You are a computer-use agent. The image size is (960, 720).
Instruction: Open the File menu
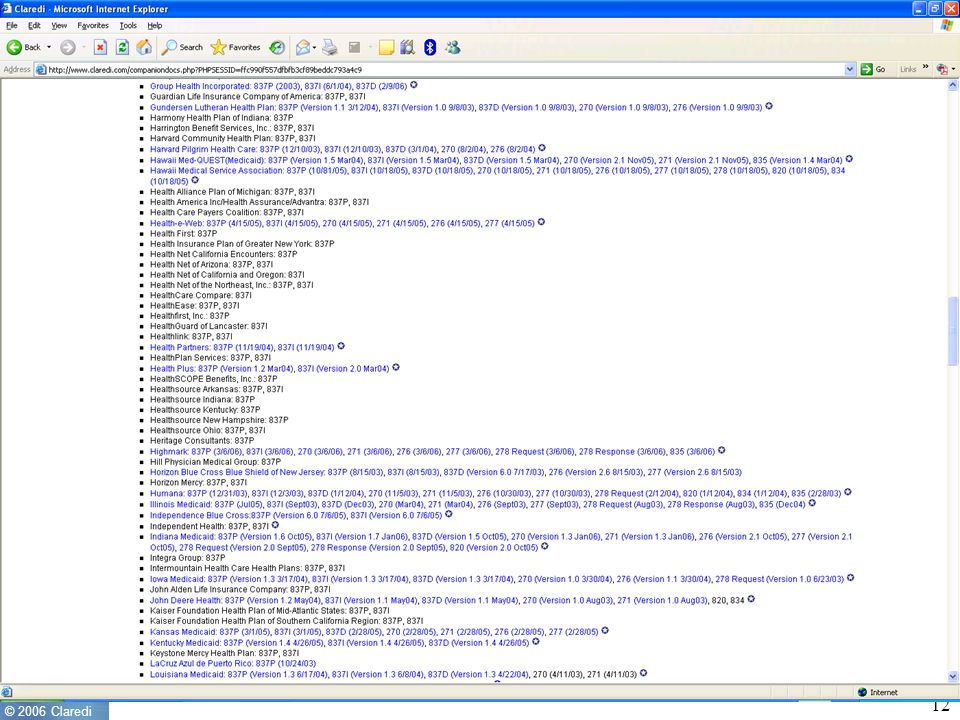tap(12, 26)
